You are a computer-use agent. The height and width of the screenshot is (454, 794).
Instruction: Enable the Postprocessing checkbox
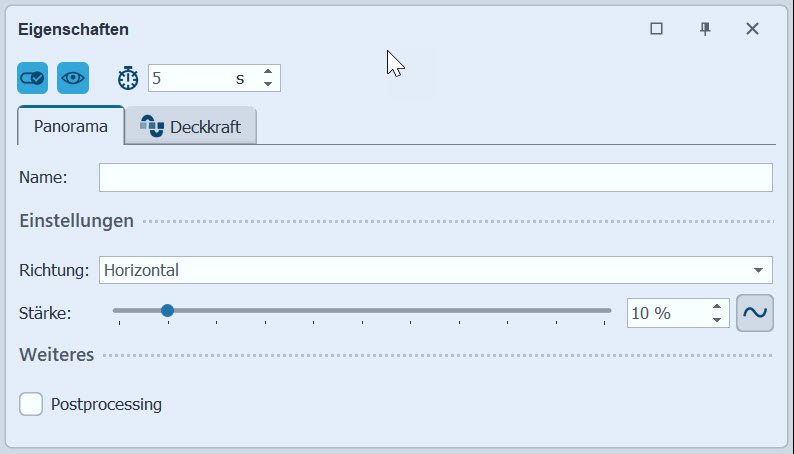(31, 404)
